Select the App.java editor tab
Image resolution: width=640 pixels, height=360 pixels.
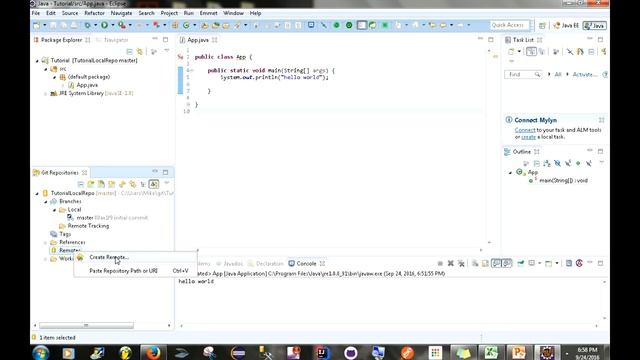[198, 40]
